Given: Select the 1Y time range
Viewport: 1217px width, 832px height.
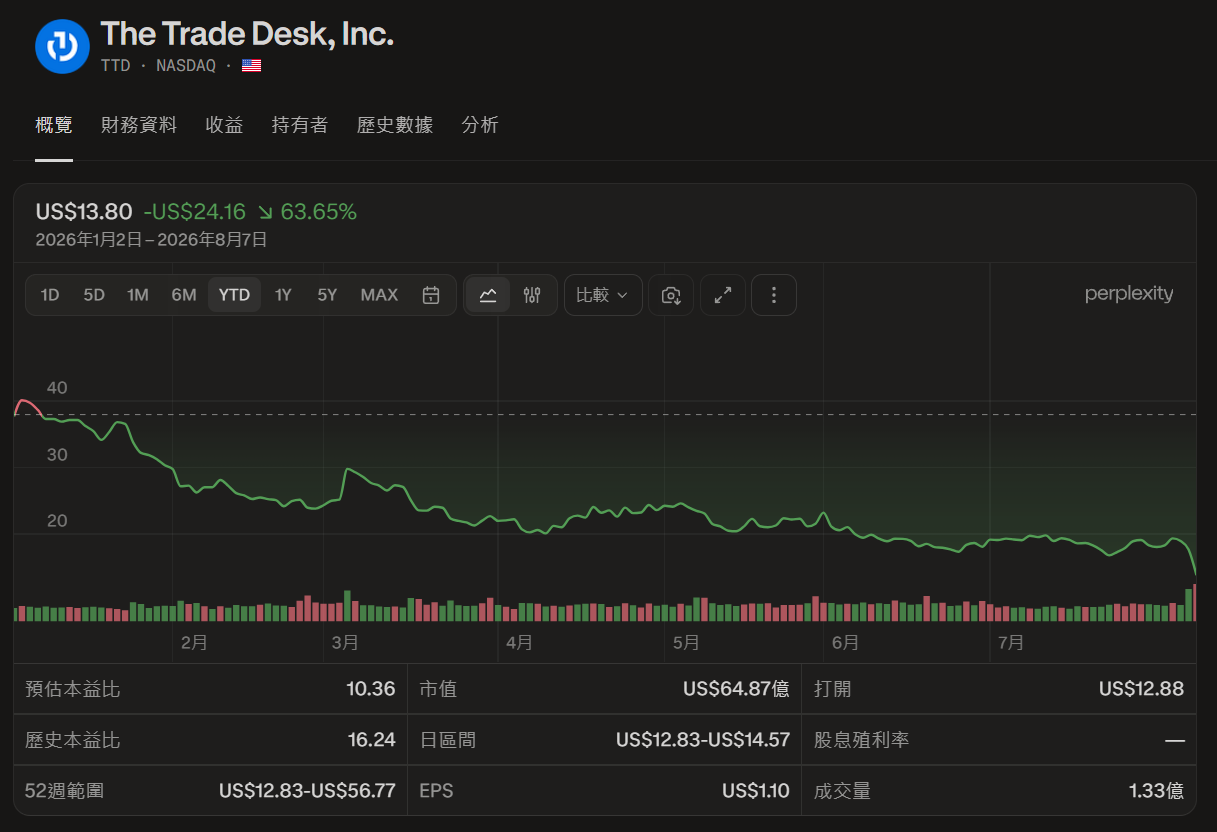Looking at the screenshot, I should [x=283, y=295].
